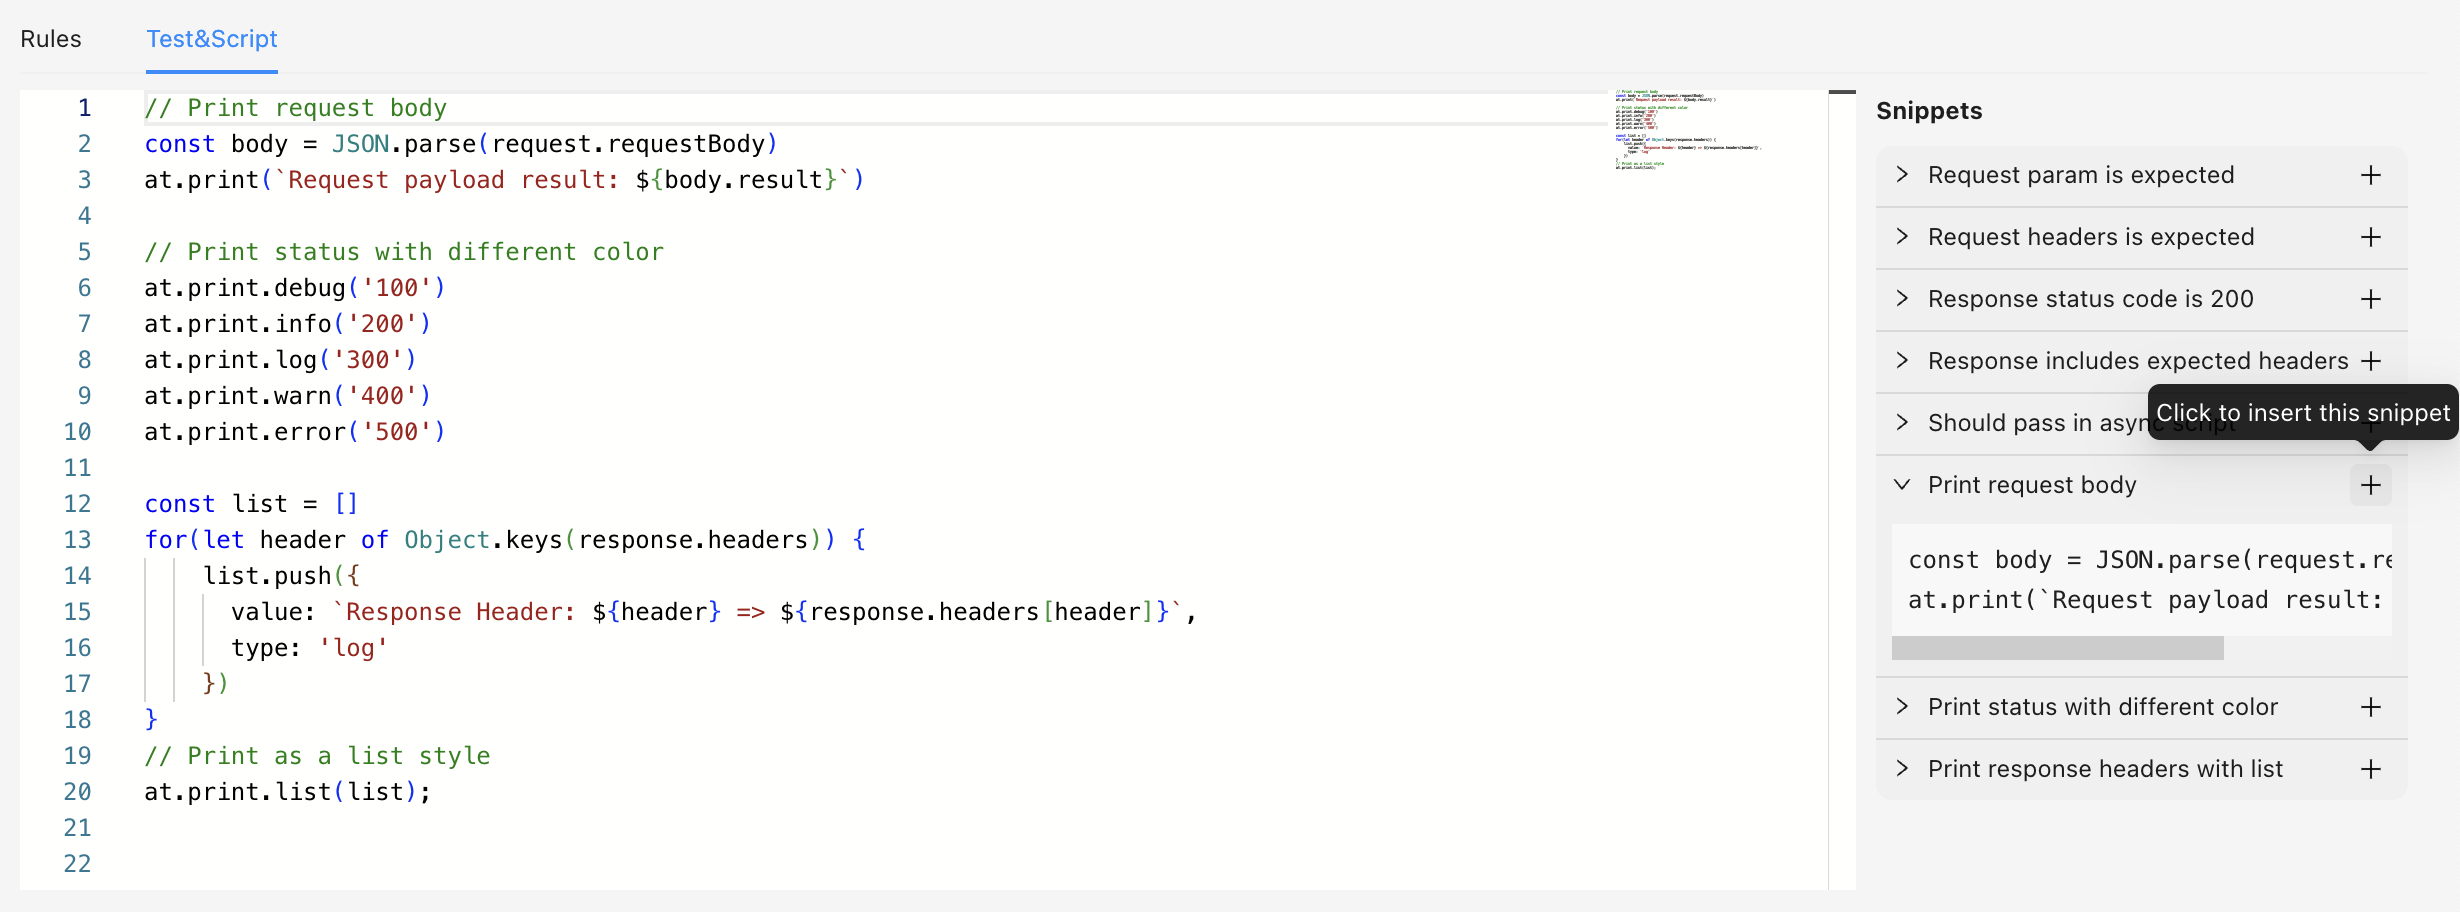Click the minus icon above the editor
2460x912 pixels.
pos(1843,90)
